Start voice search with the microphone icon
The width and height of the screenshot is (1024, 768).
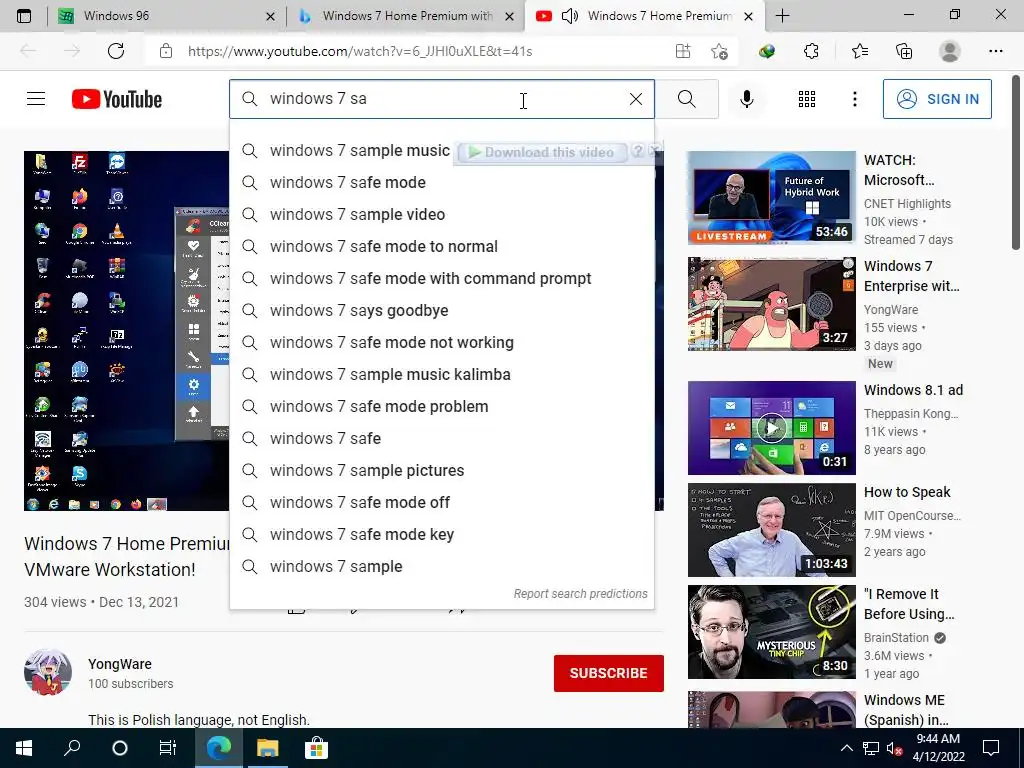pos(746,99)
